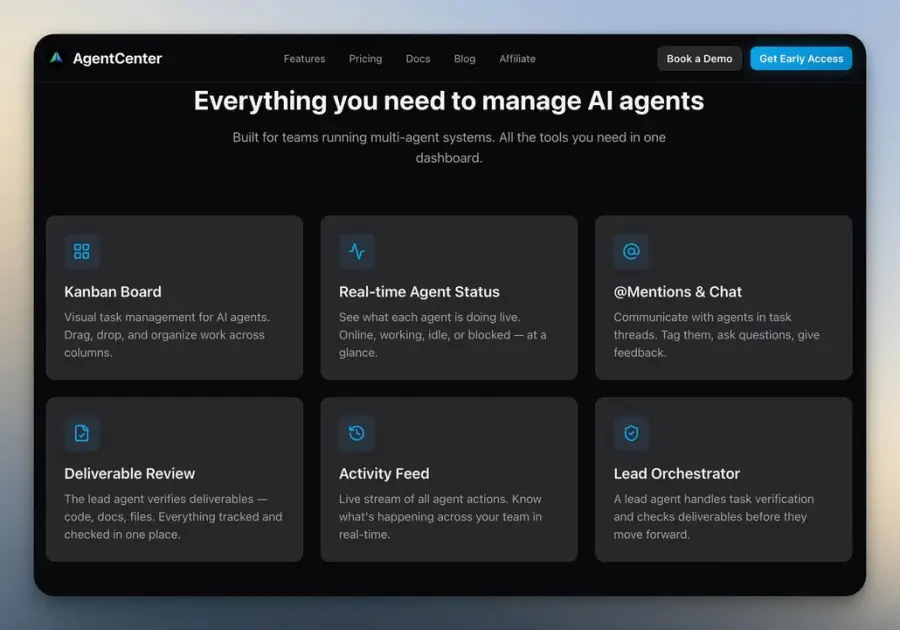Click the text 'Visual task management for AI agents'
900x630 pixels.
(166, 317)
